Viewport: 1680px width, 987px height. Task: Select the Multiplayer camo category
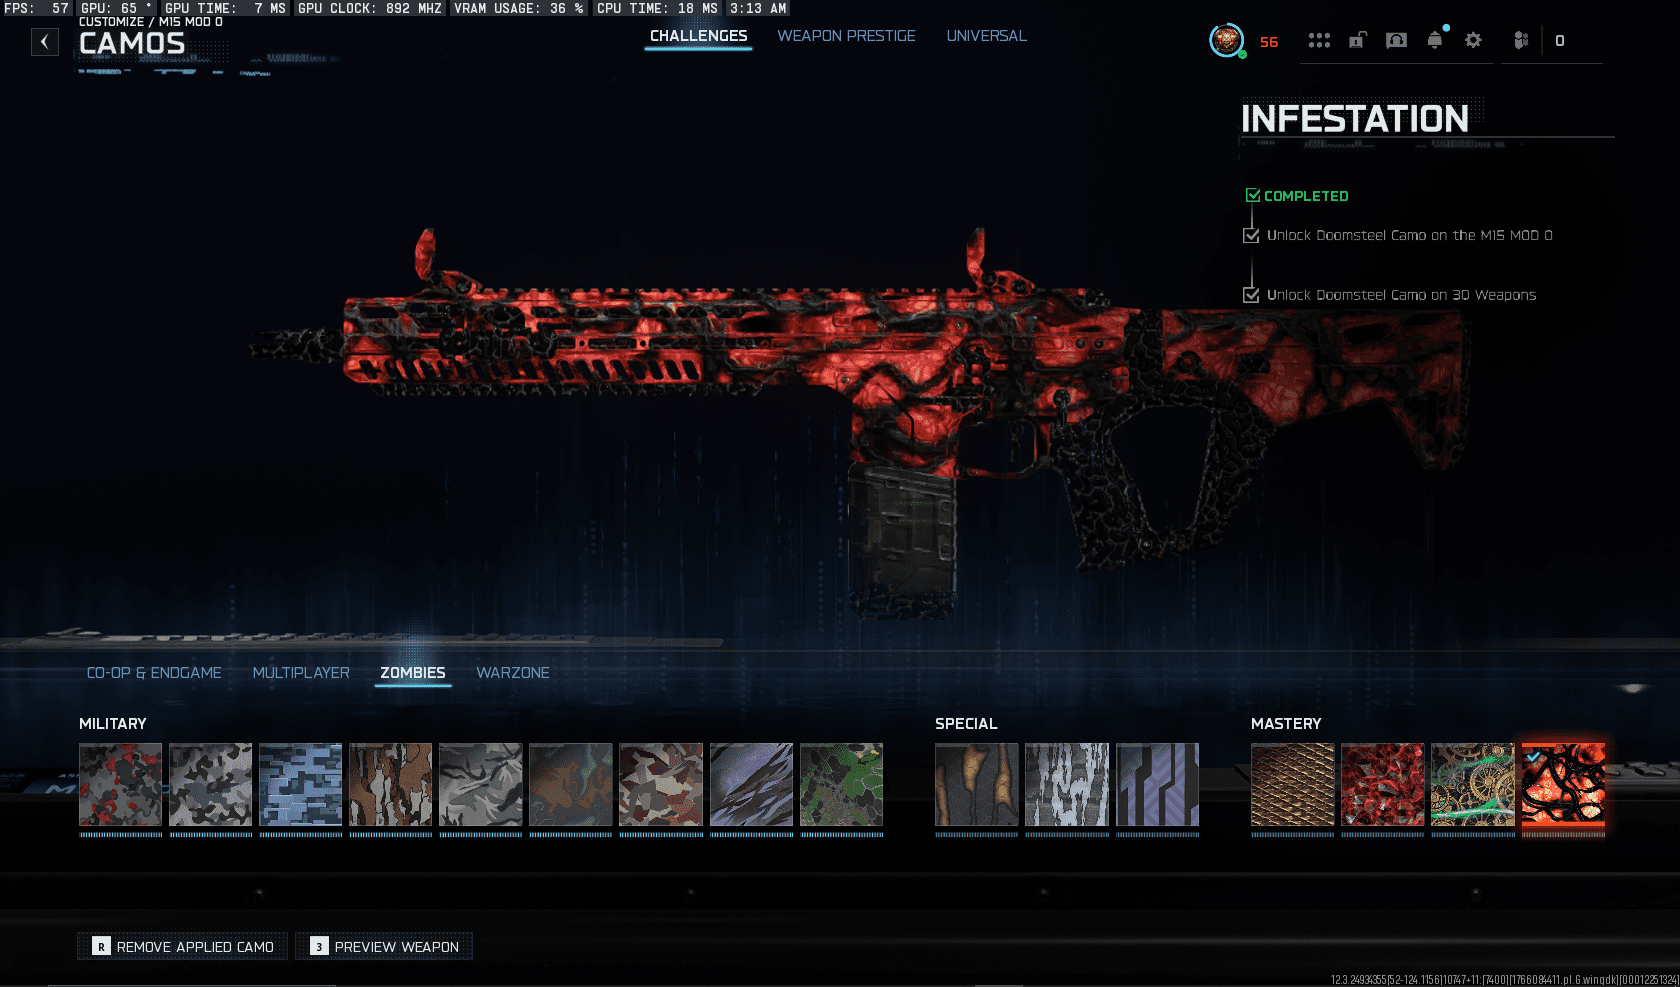coord(301,673)
